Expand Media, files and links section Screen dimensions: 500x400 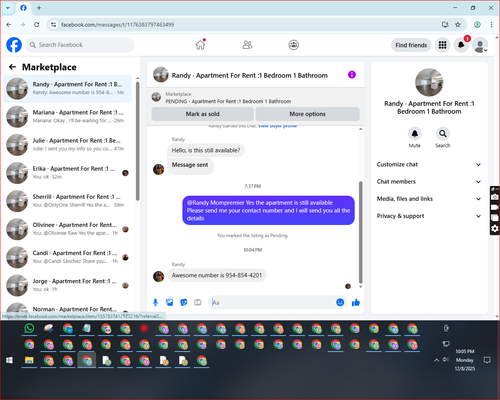[429, 199]
